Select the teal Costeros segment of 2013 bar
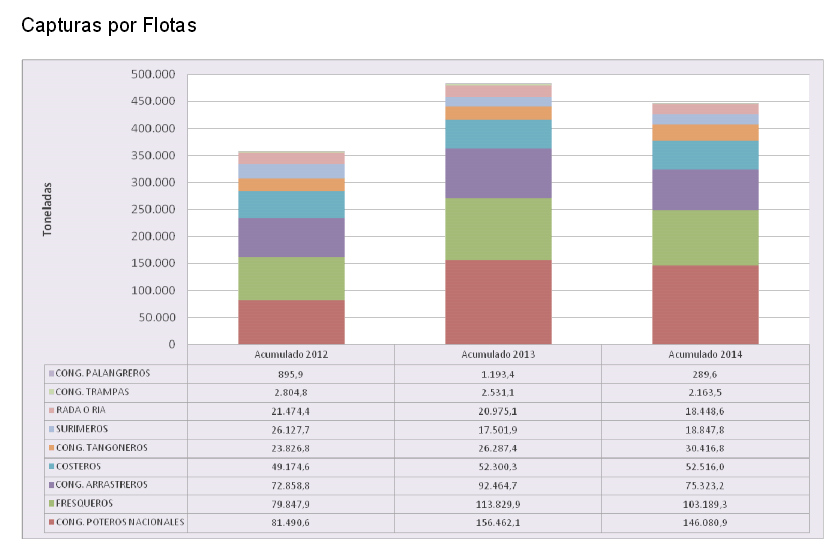 [x=498, y=133]
